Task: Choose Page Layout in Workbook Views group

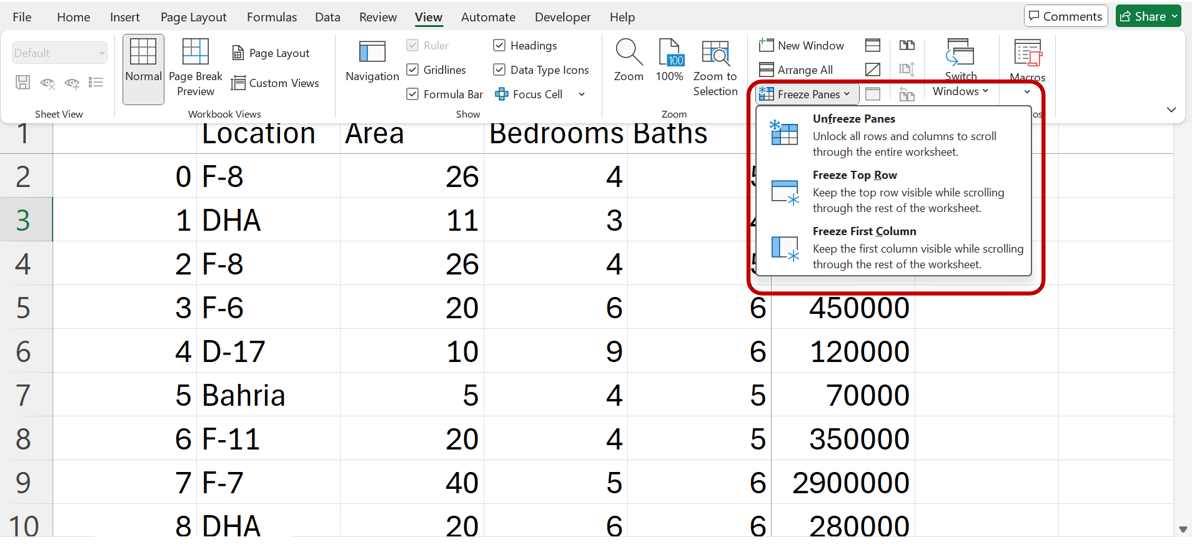Action: point(270,53)
